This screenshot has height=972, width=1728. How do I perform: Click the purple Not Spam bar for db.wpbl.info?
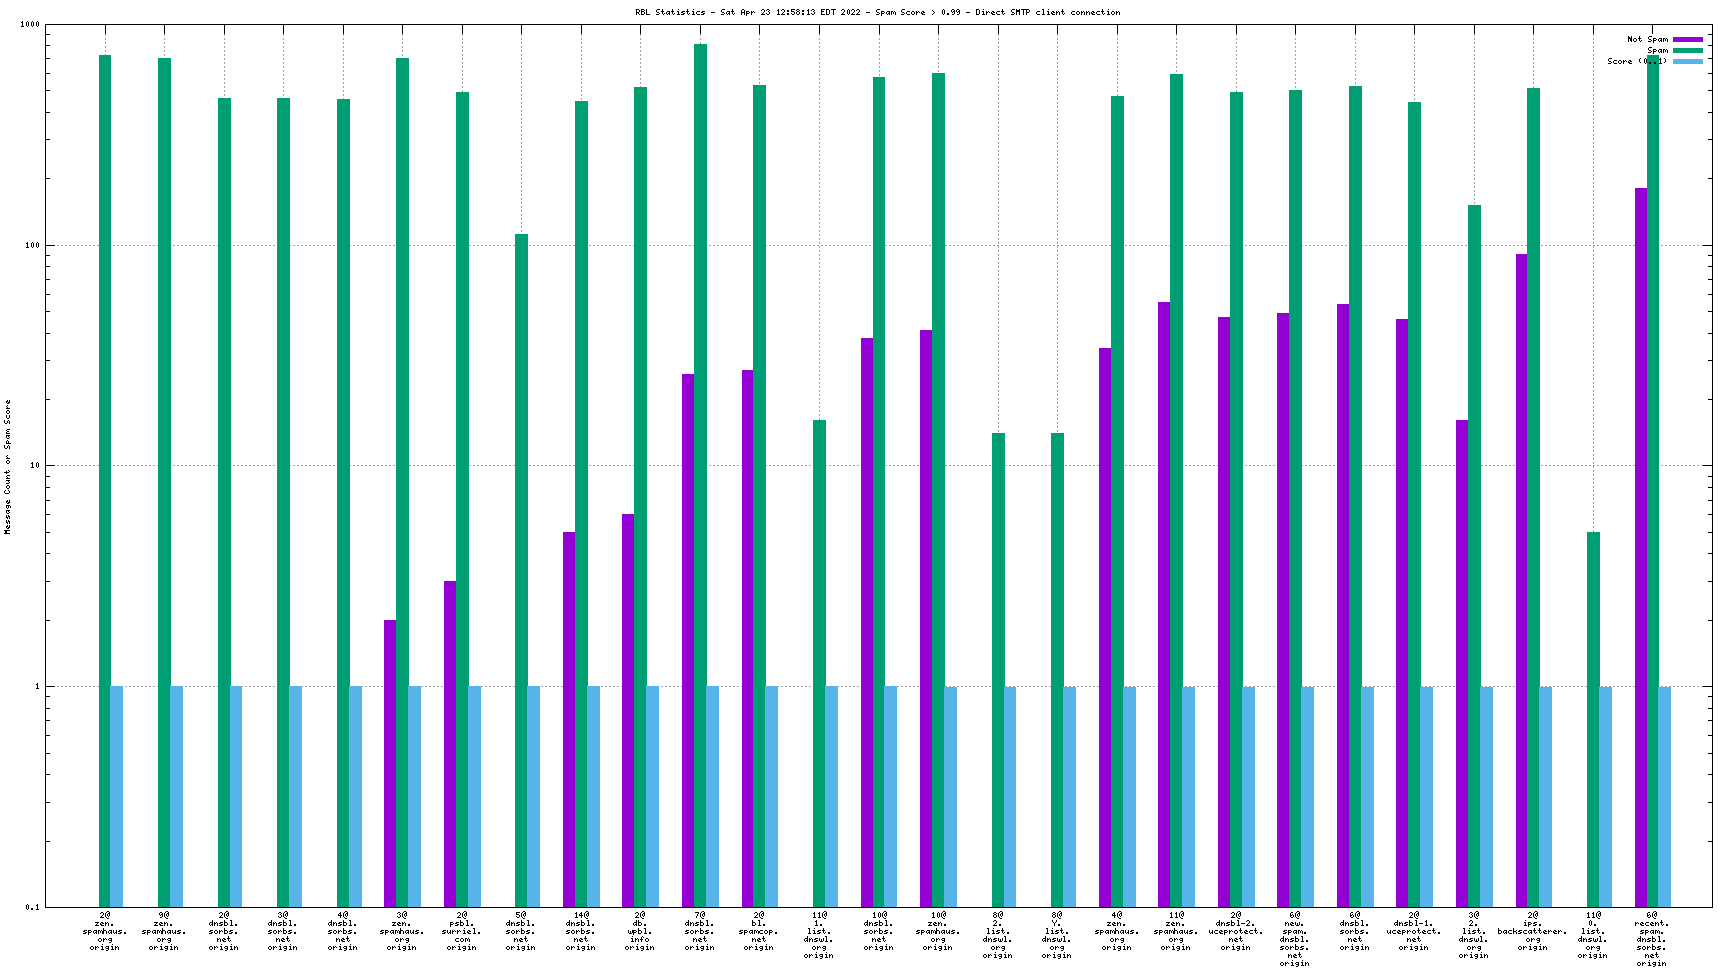click(628, 710)
